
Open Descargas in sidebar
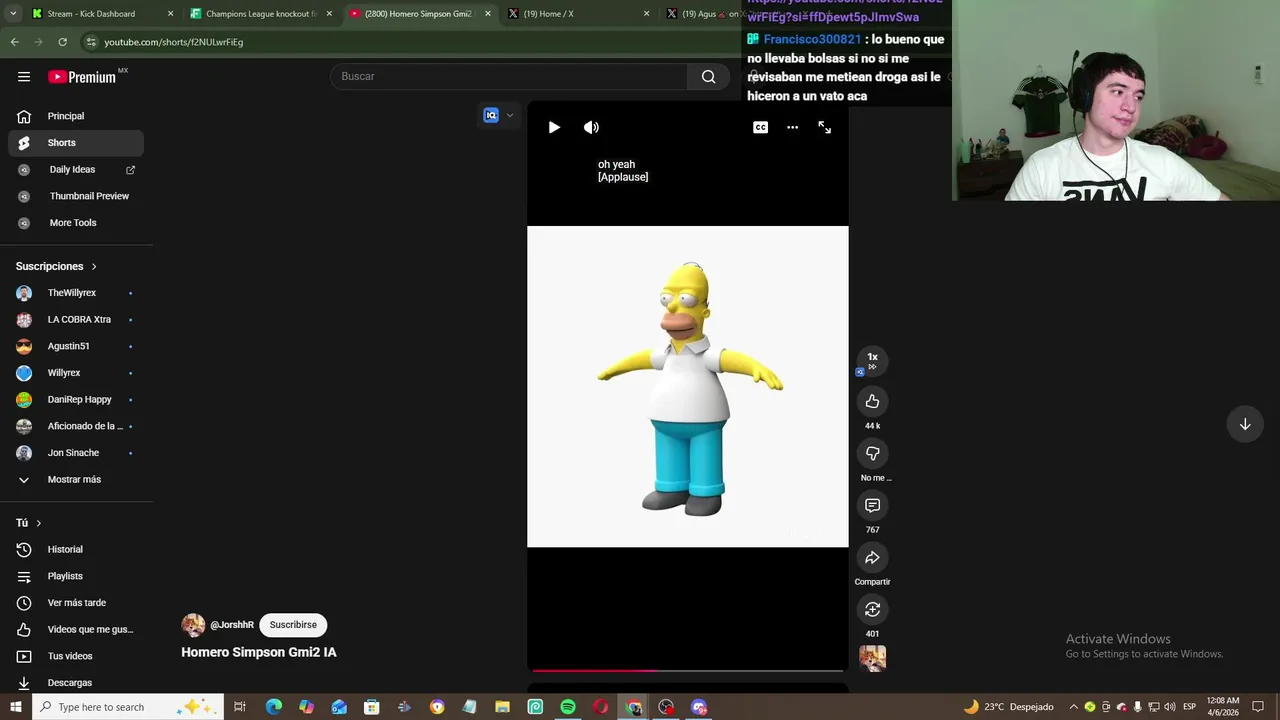pos(76,682)
